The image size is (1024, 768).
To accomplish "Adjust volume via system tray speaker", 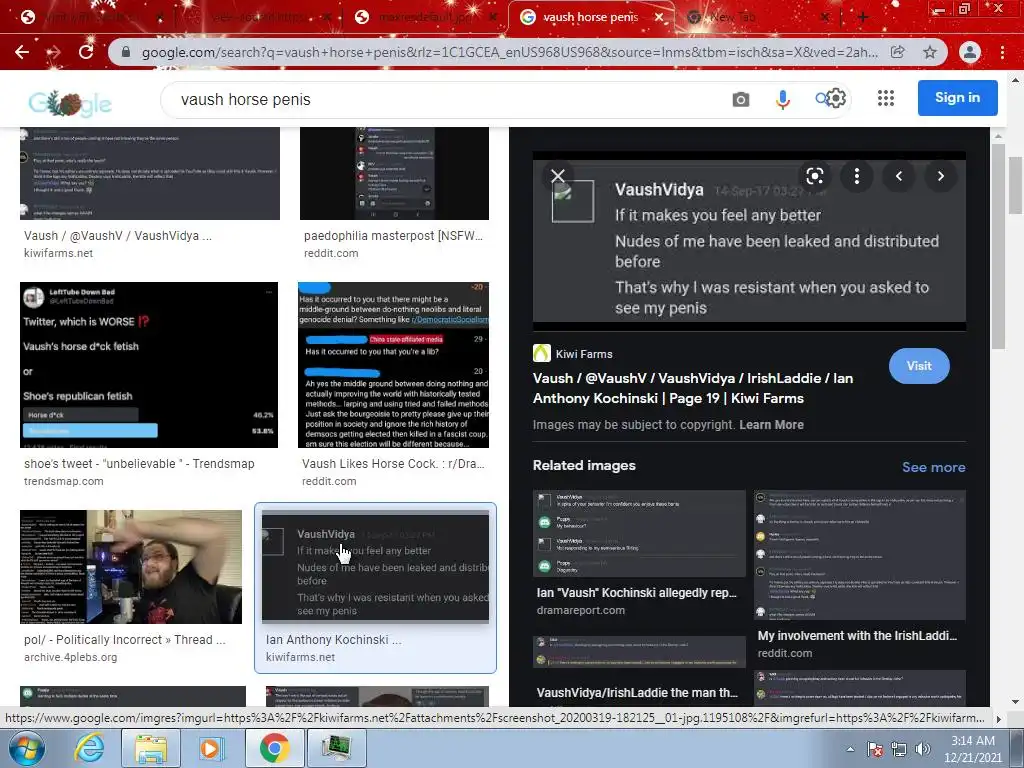I will click(923, 749).
